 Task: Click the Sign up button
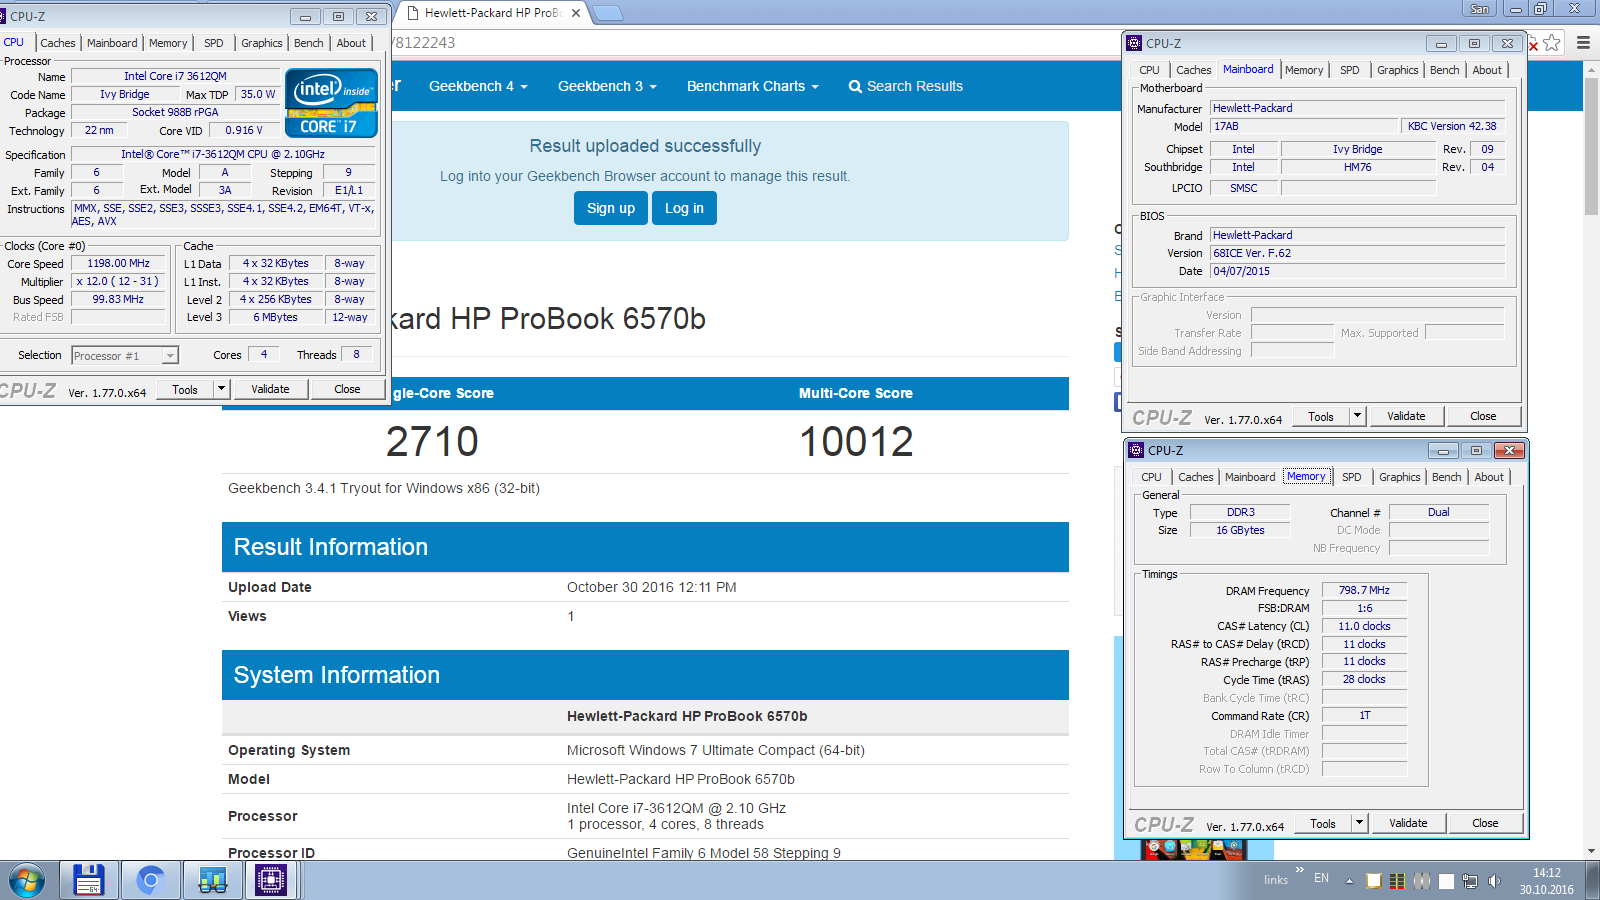[611, 208]
